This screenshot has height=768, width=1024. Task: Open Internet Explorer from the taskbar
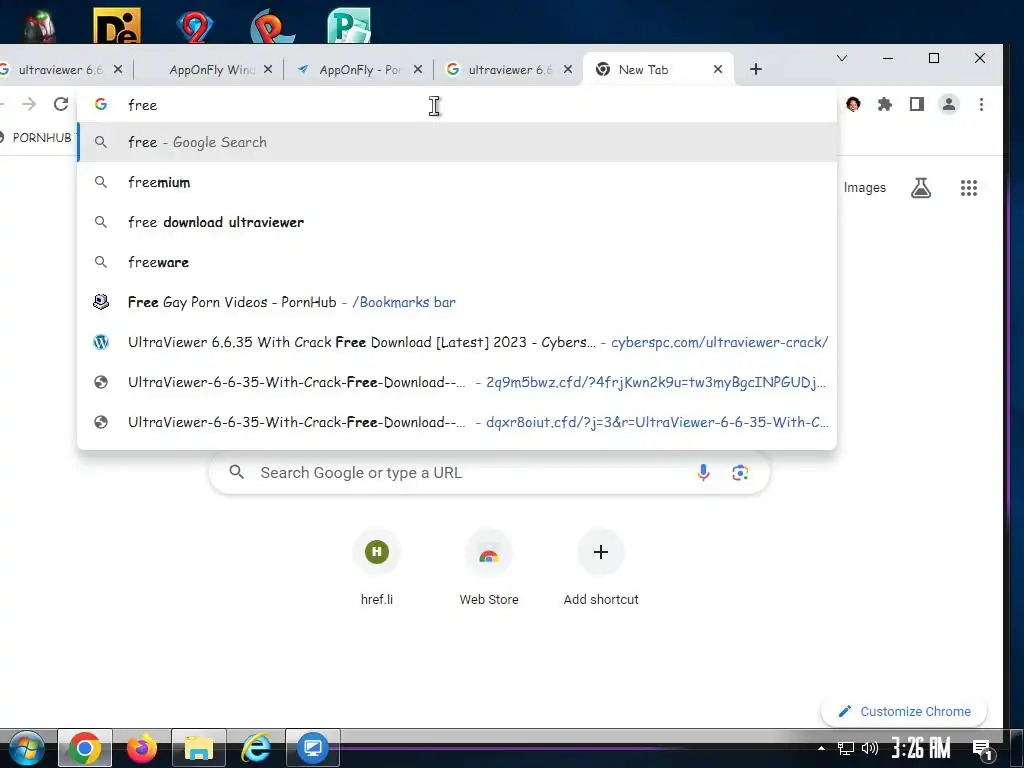256,748
